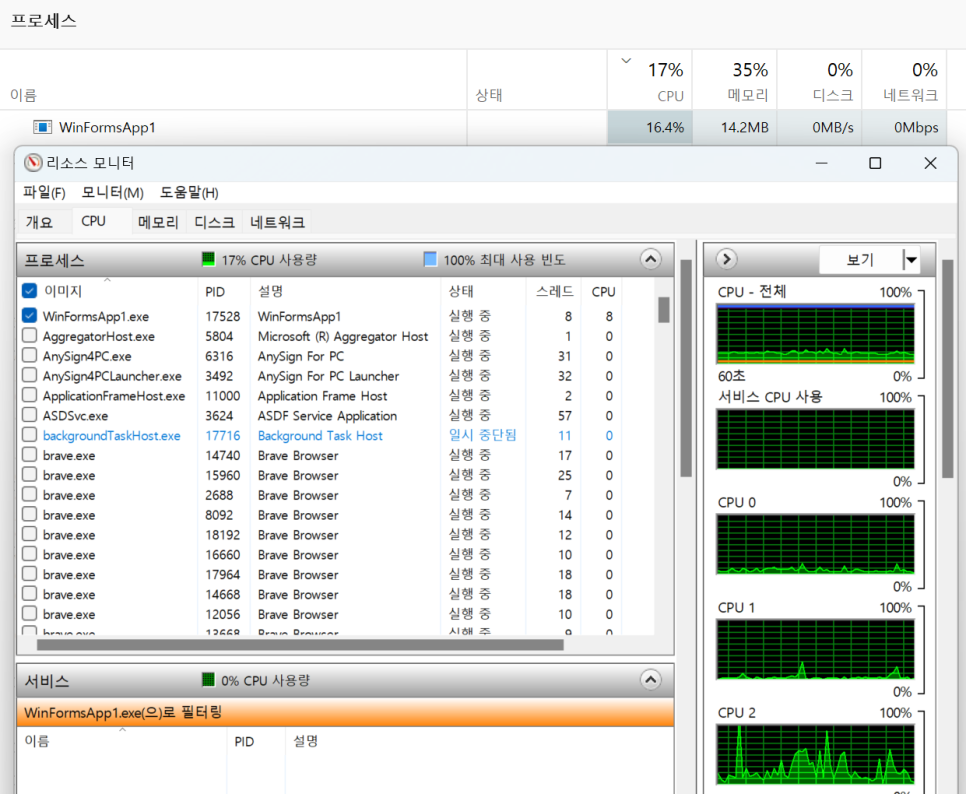Click the WinFormsApp1 icon in Task Manager

pyautogui.click(x=42, y=127)
